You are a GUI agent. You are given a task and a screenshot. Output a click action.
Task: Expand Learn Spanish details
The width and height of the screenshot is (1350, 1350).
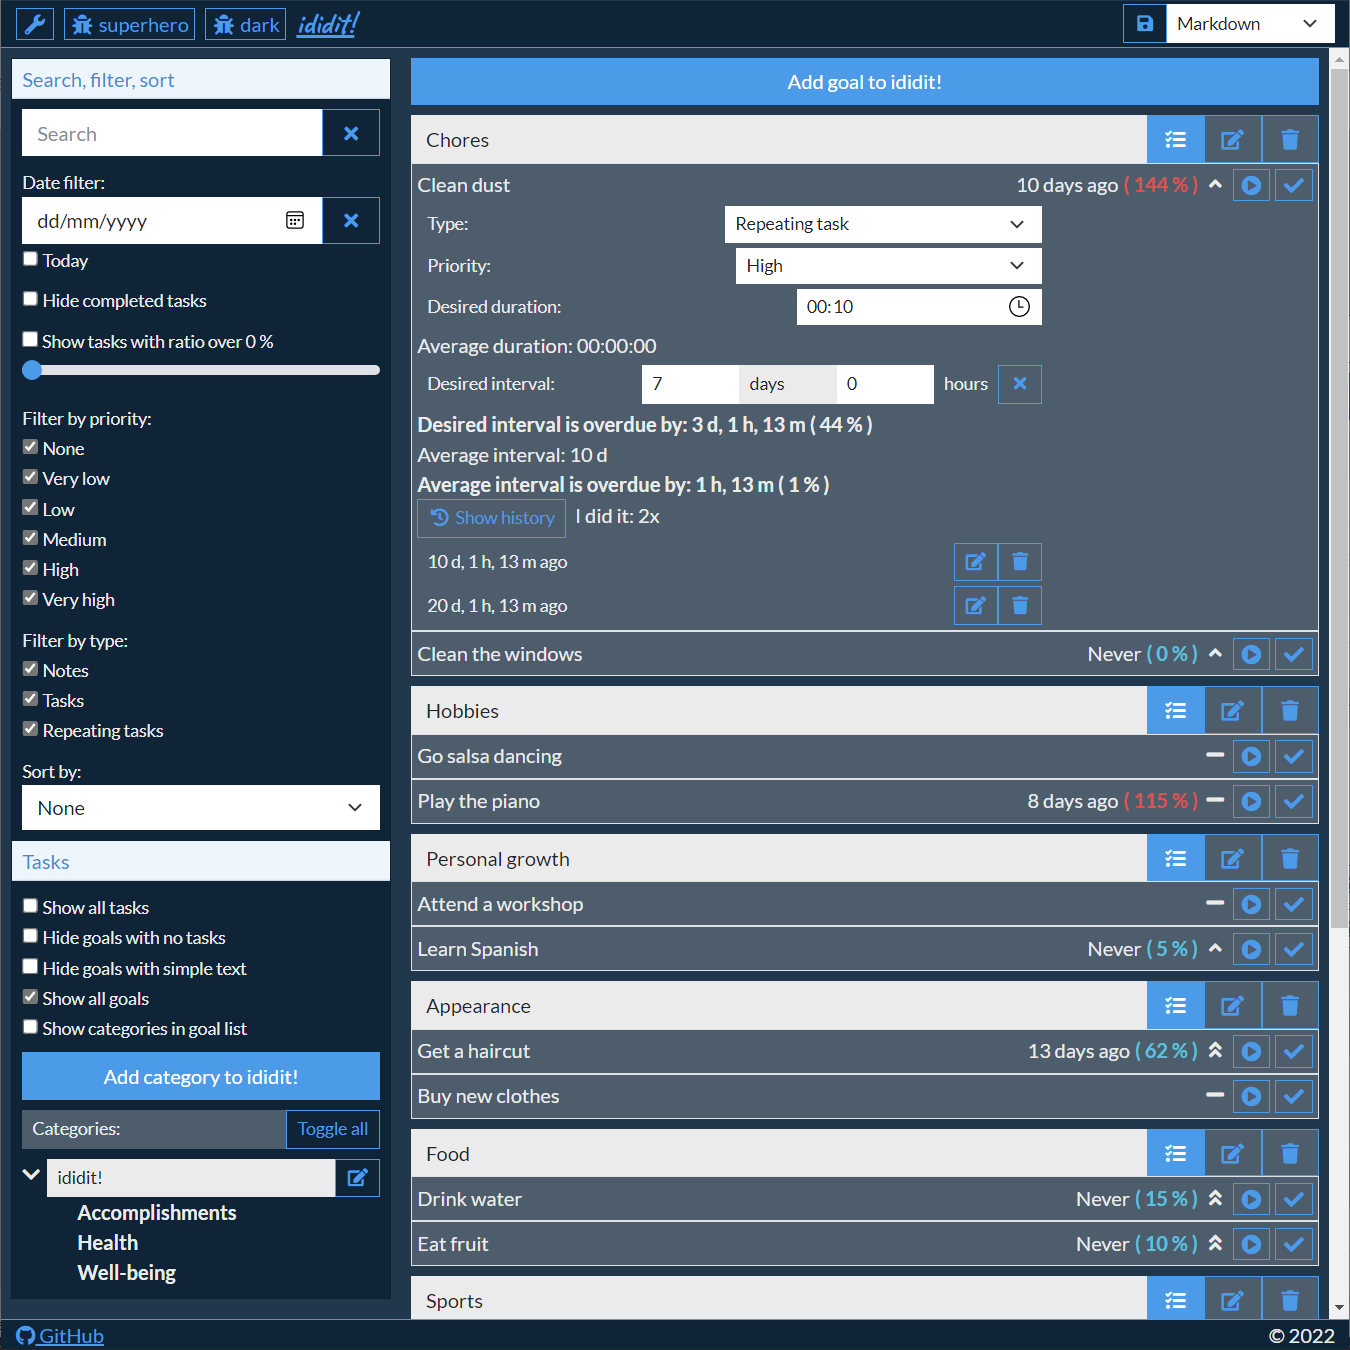coord(1215,948)
